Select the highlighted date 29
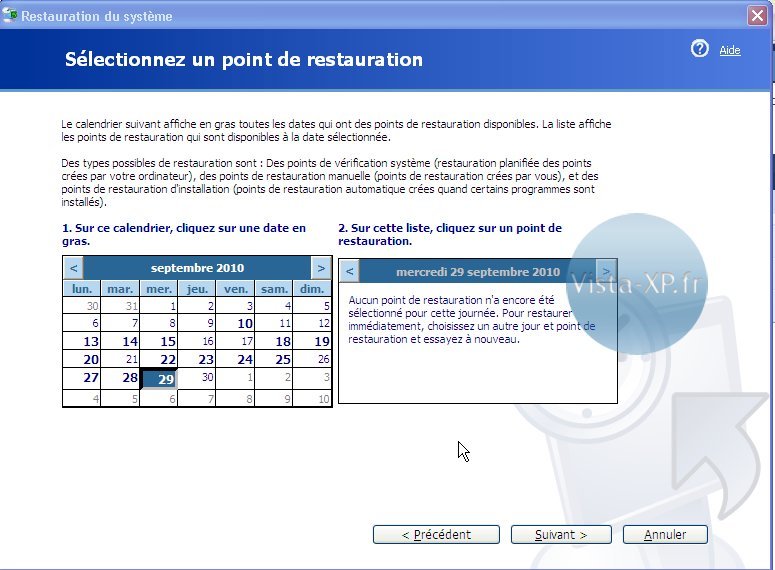The height and width of the screenshot is (570, 775). 166,379
